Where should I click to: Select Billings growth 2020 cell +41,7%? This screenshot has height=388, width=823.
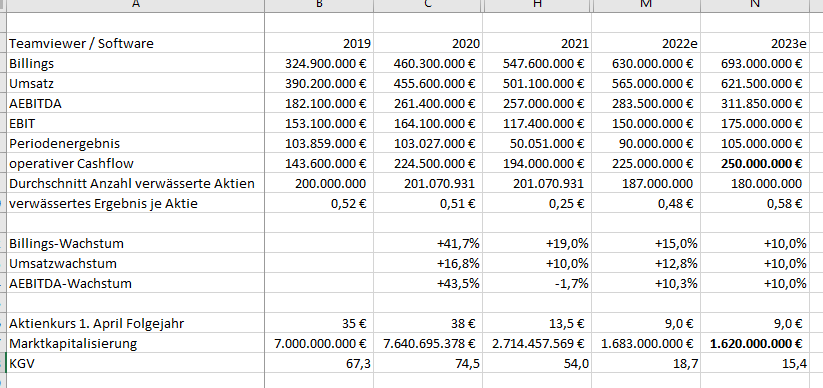(428, 243)
